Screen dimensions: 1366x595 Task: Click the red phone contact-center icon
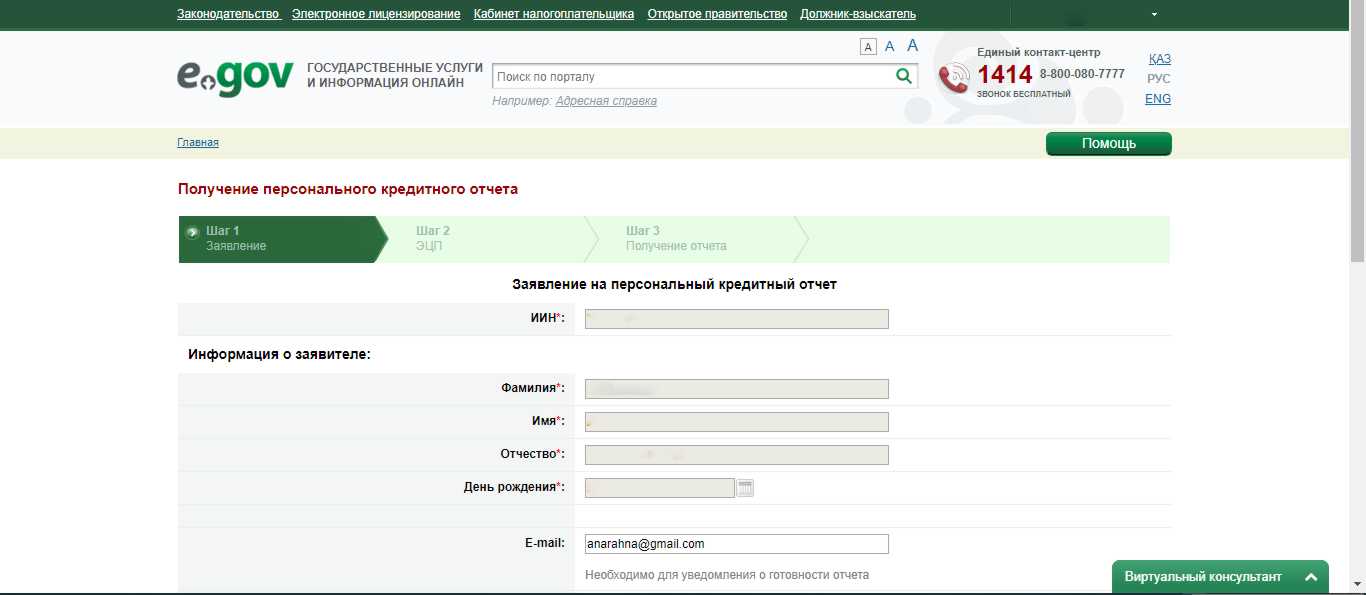click(x=954, y=77)
